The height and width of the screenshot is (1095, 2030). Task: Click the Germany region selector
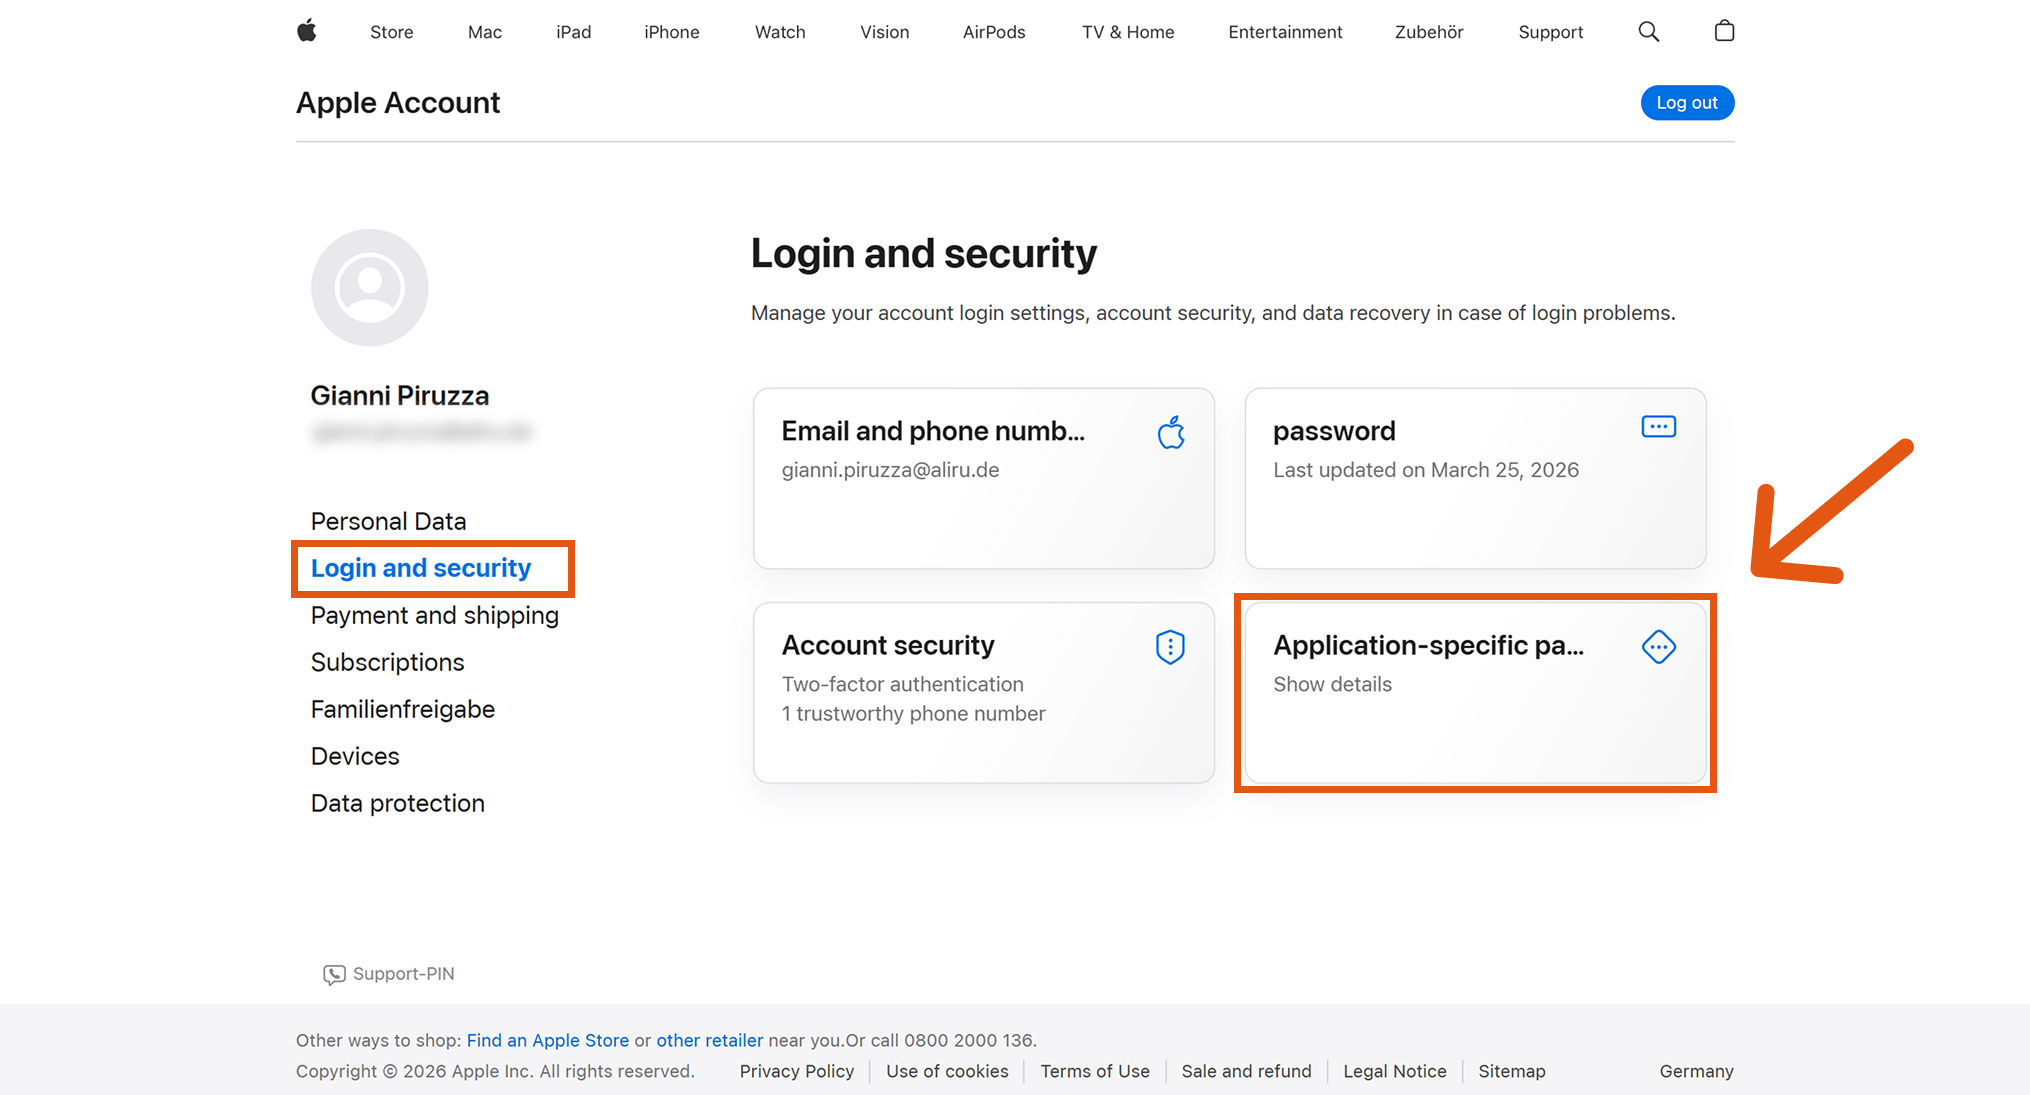(x=1696, y=1071)
